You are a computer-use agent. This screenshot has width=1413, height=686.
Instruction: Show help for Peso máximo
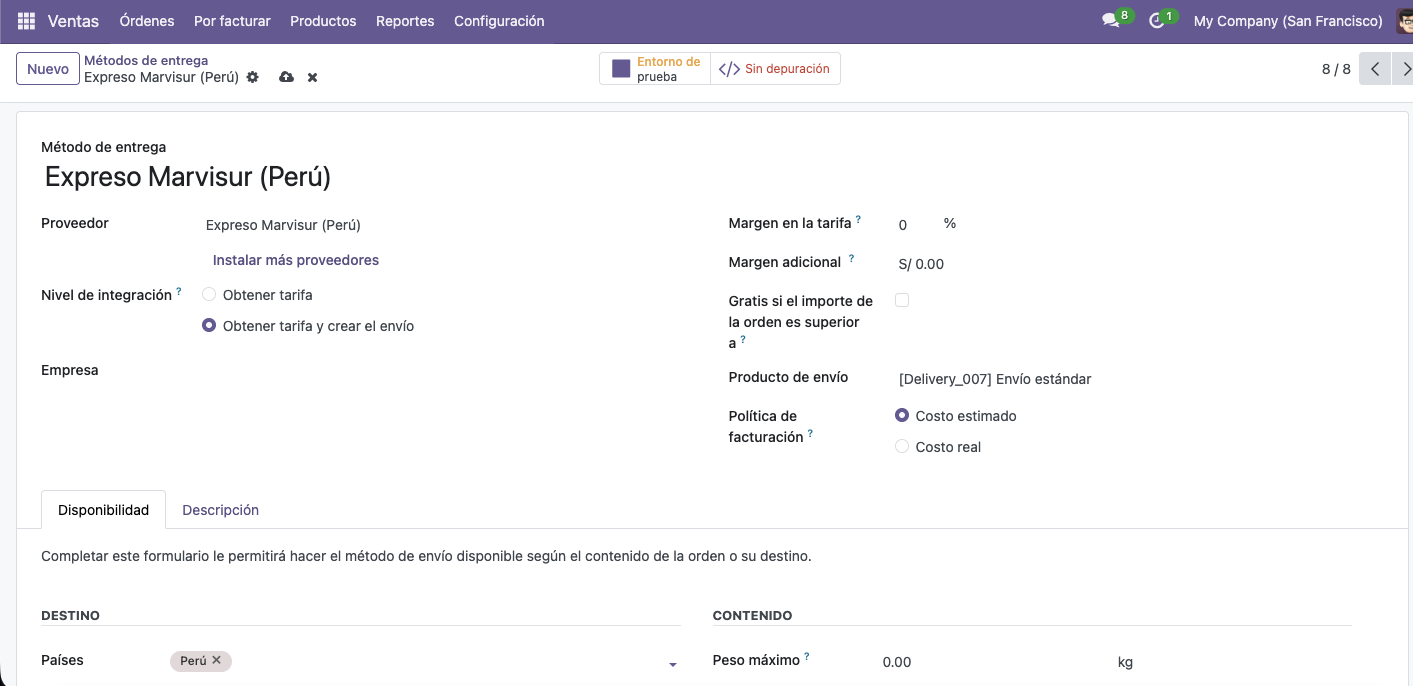coord(807,656)
